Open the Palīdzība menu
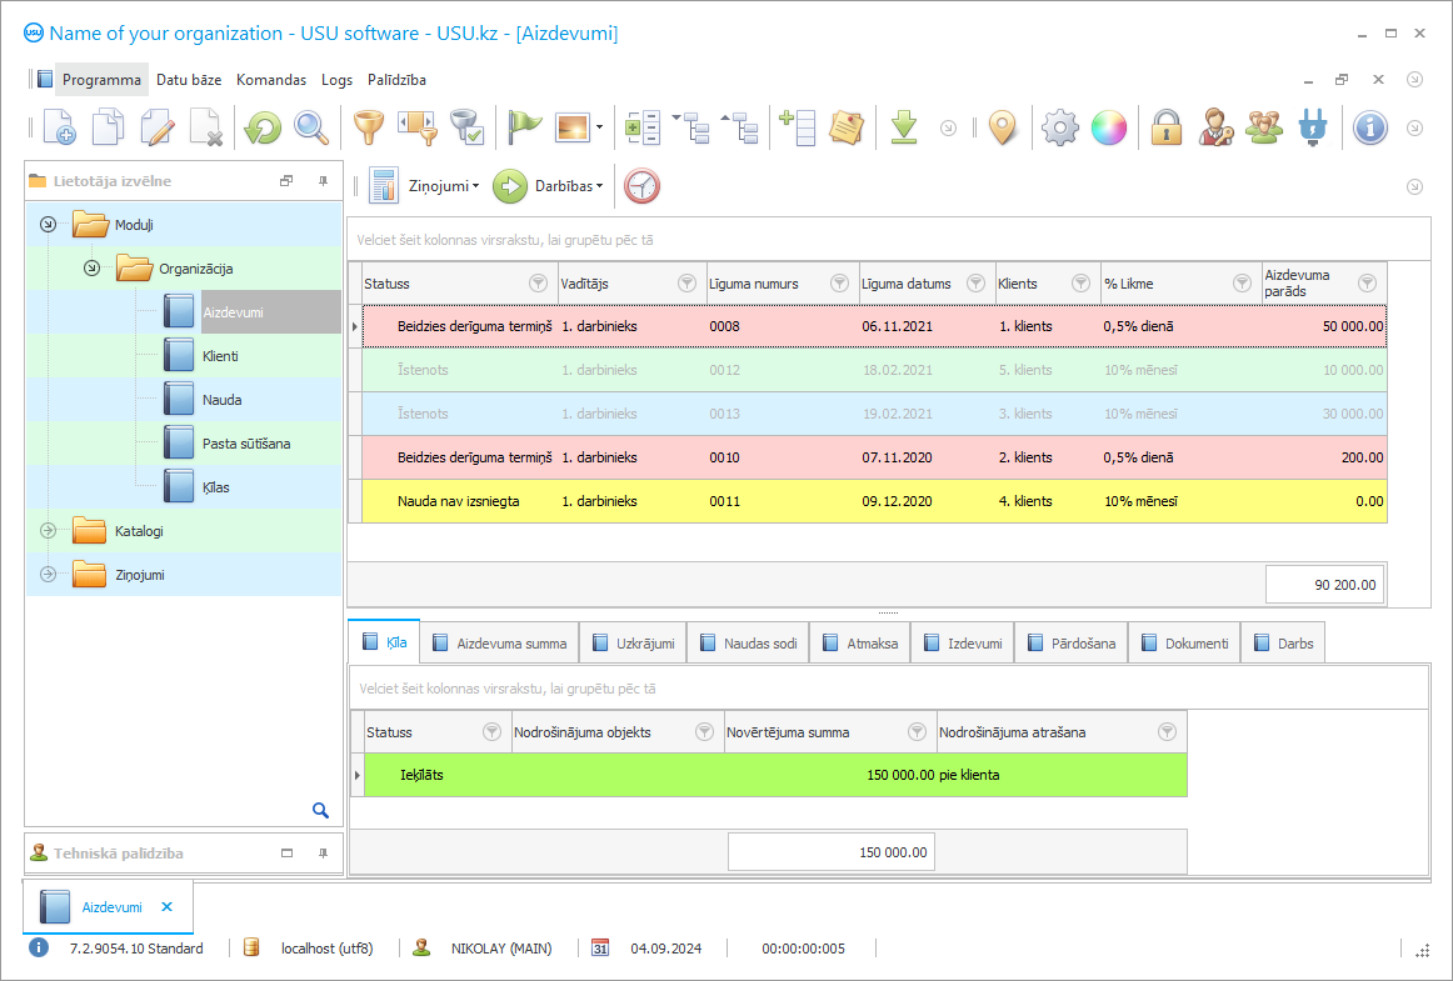The height and width of the screenshot is (981, 1453). coord(396,80)
